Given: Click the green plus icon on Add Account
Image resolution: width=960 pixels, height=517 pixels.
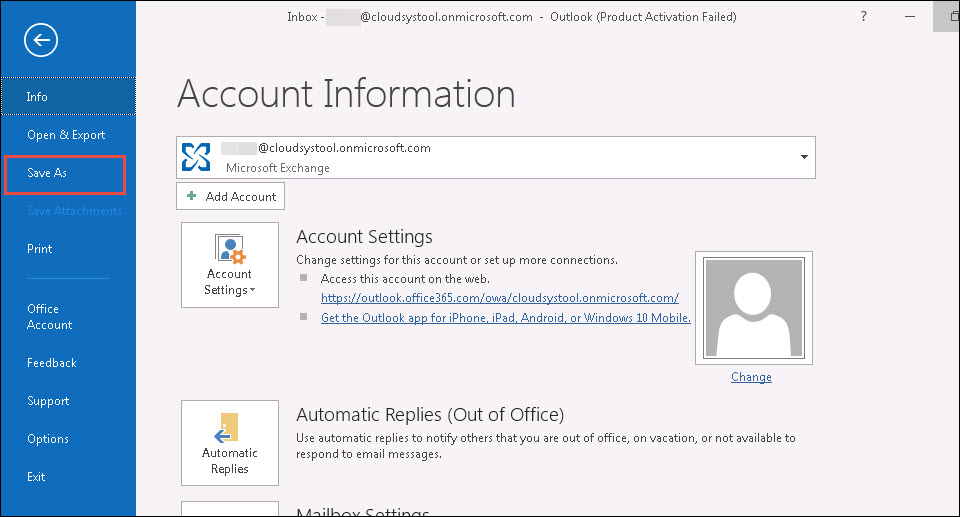Looking at the screenshot, I should (x=192, y=196).
